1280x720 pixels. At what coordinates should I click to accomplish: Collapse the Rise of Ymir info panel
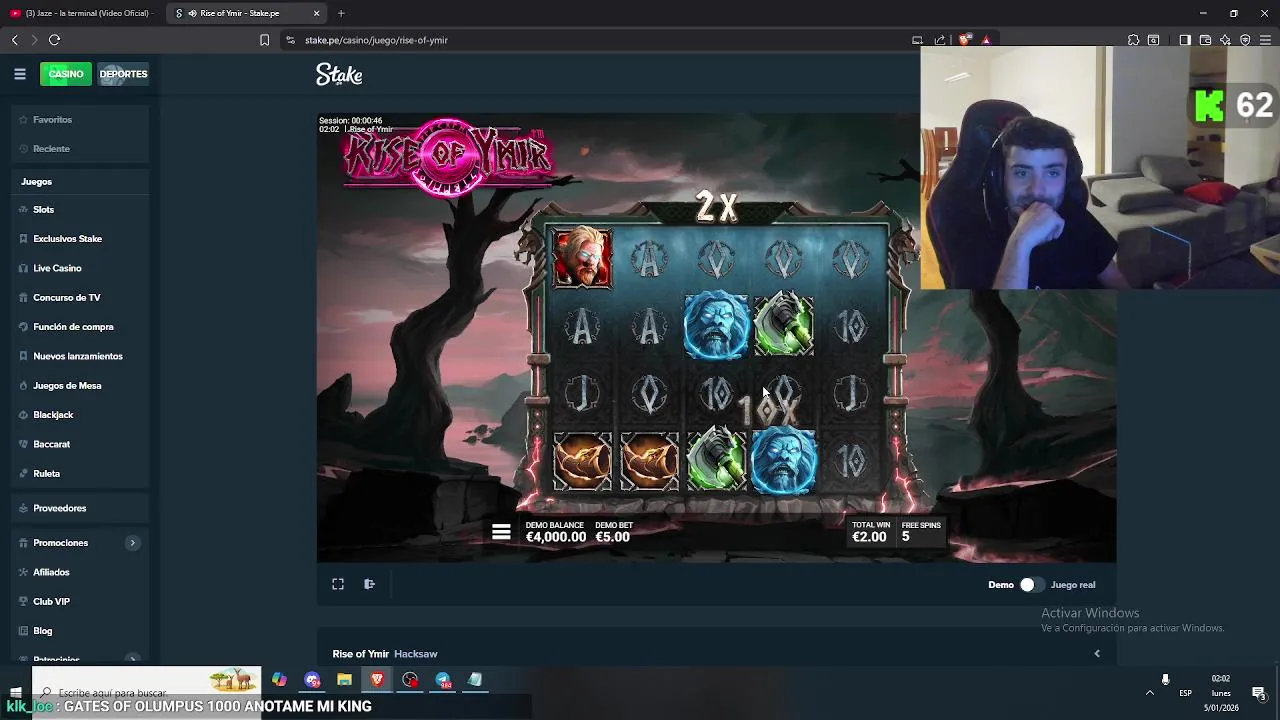pyautogui.click(x=1097, y=654)
